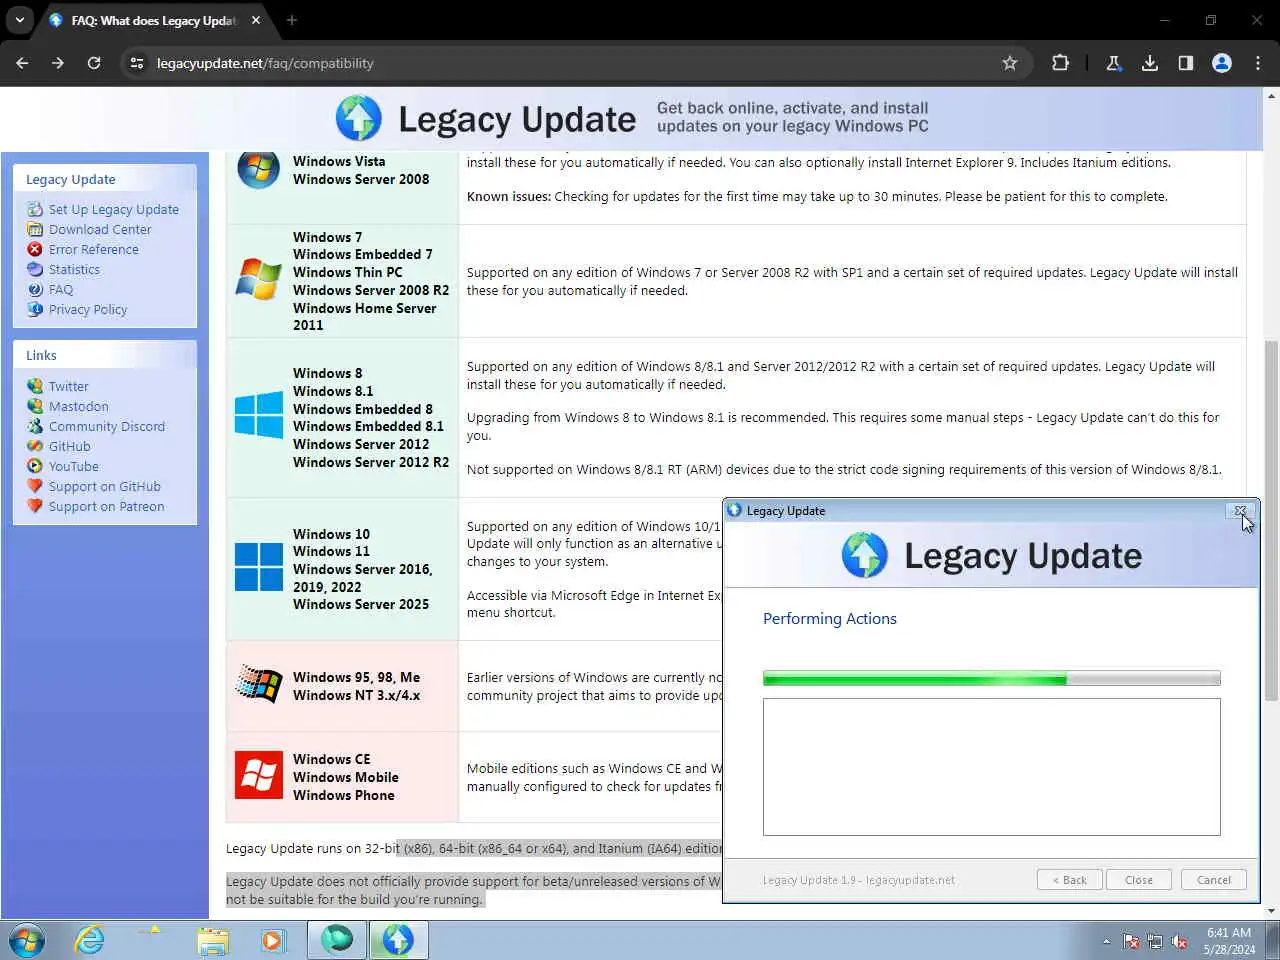Open the Community Discord link
Viewport: 1280px width, 960px height.
[107, 426]
